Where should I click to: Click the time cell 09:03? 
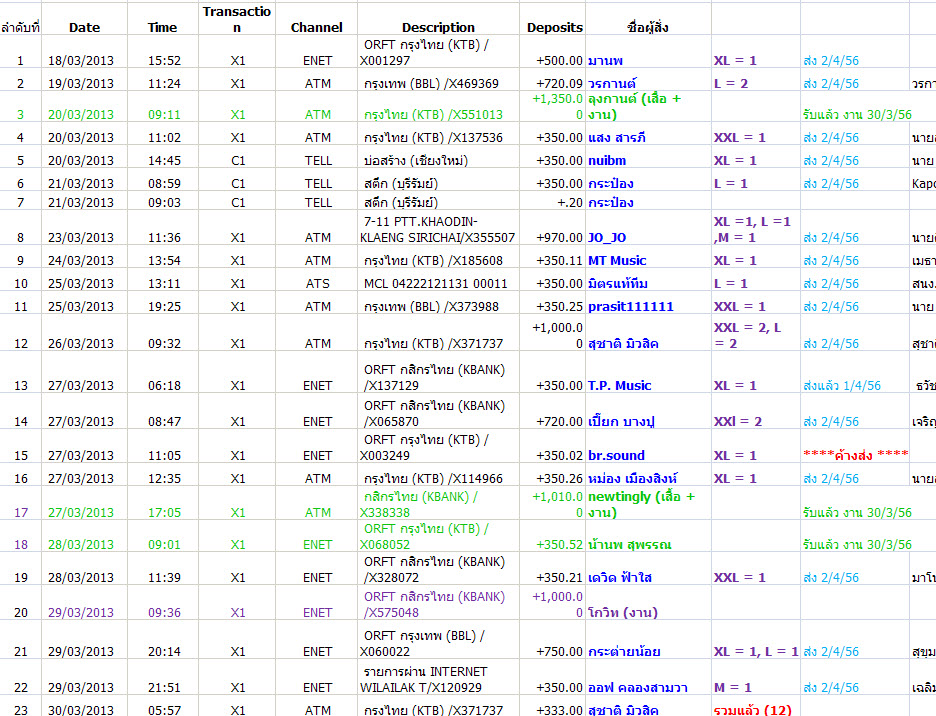(x=164, y=202)
